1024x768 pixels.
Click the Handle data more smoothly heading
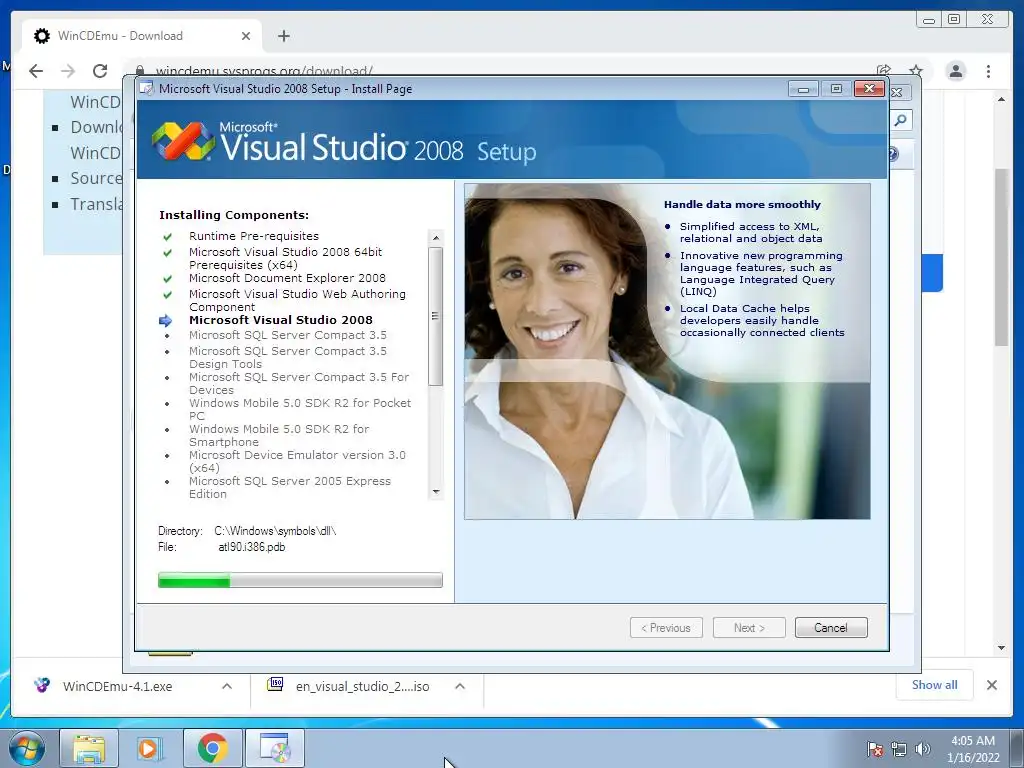tap(742, 204)
